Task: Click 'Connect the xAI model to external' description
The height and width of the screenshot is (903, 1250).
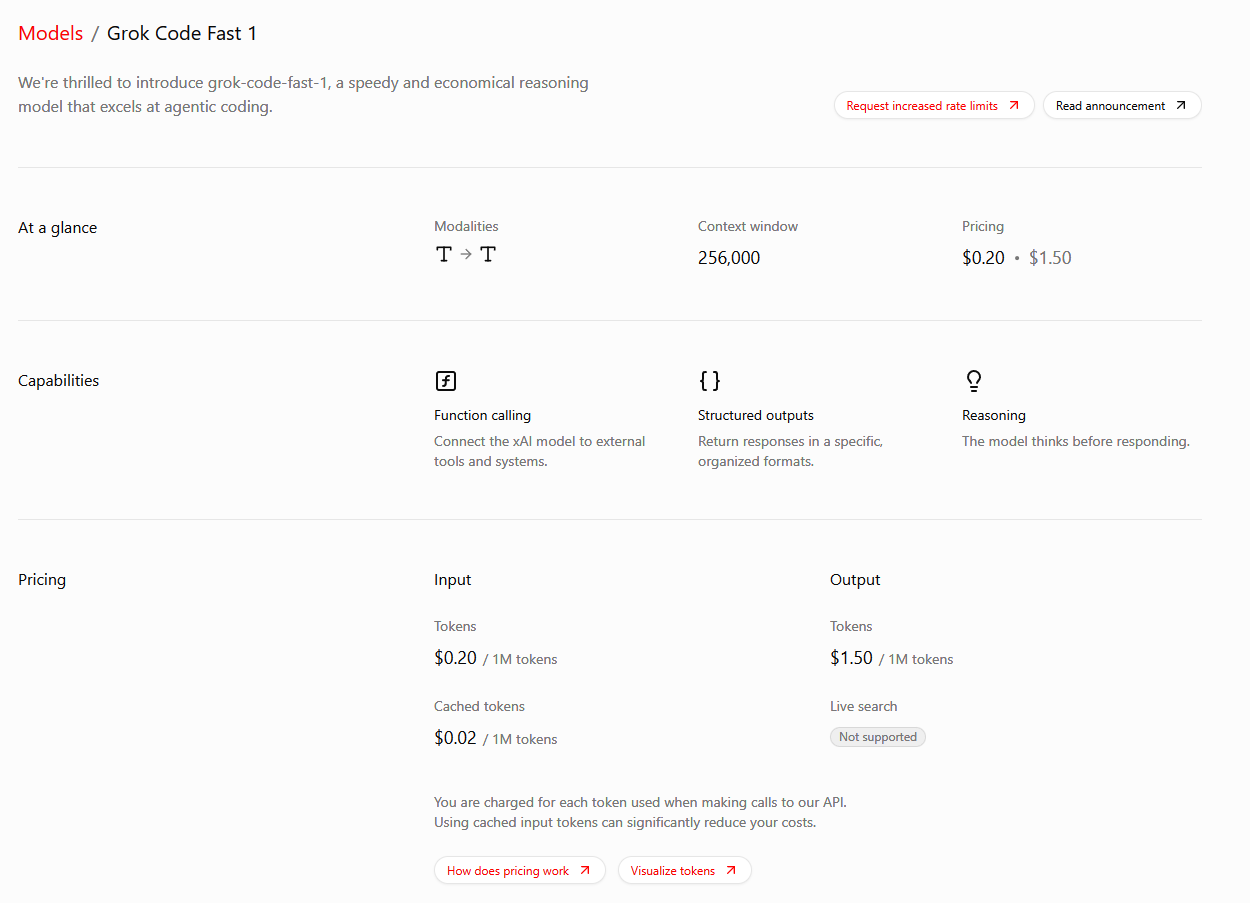Action: pos(540,451)
